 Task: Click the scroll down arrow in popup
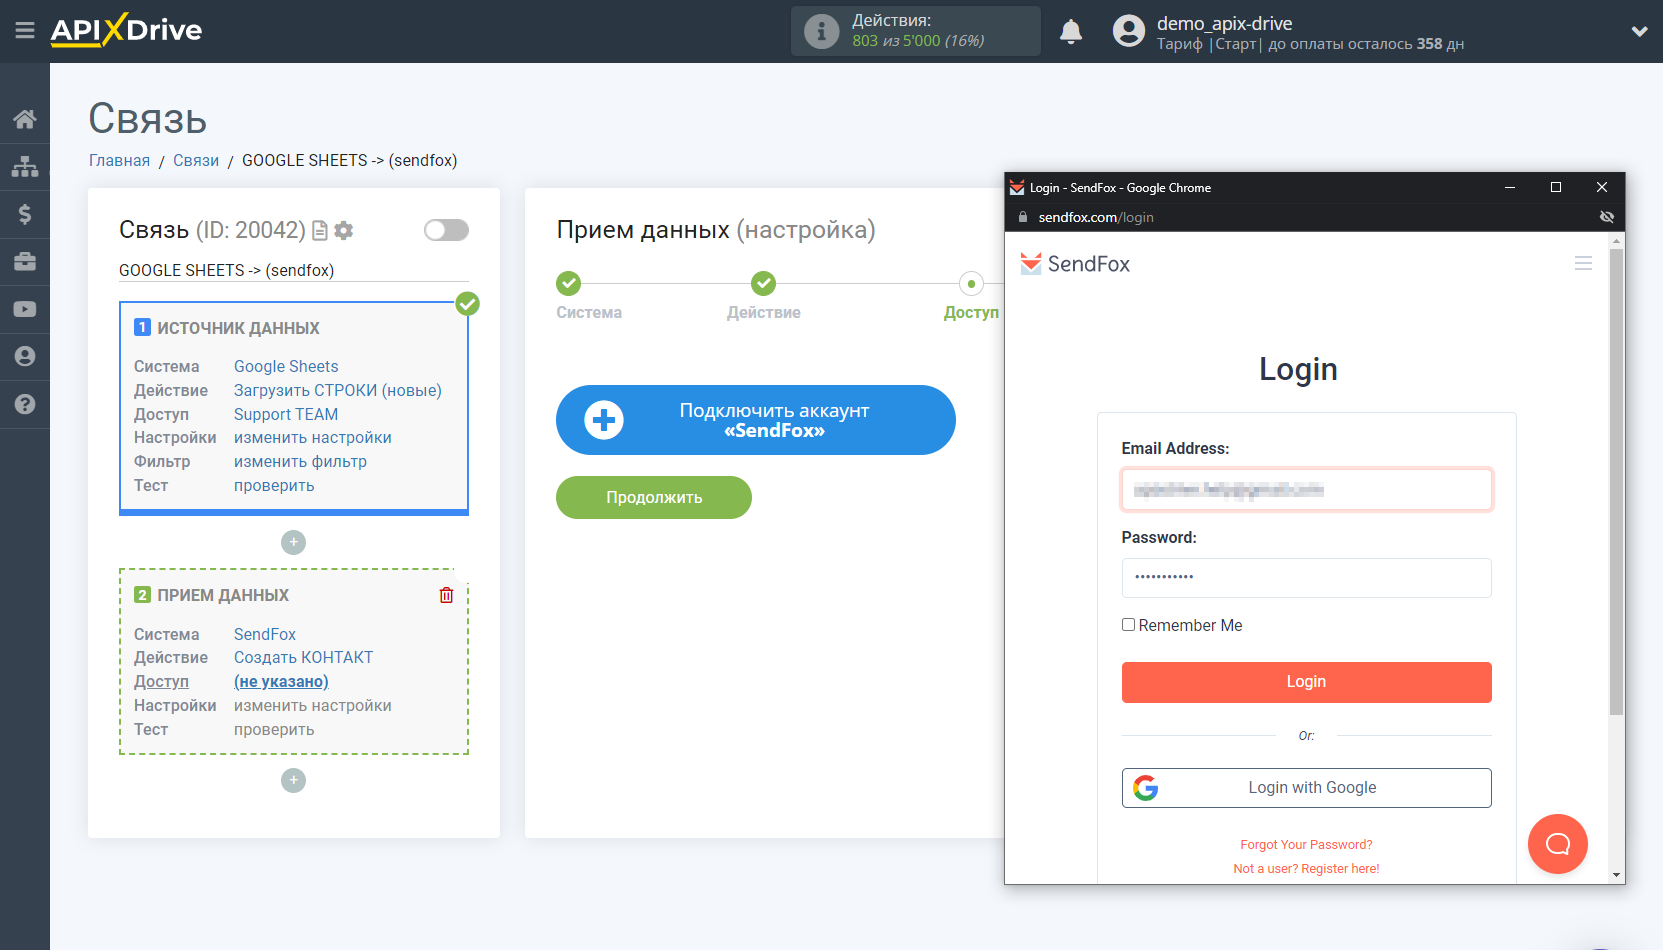(1616, 875)
